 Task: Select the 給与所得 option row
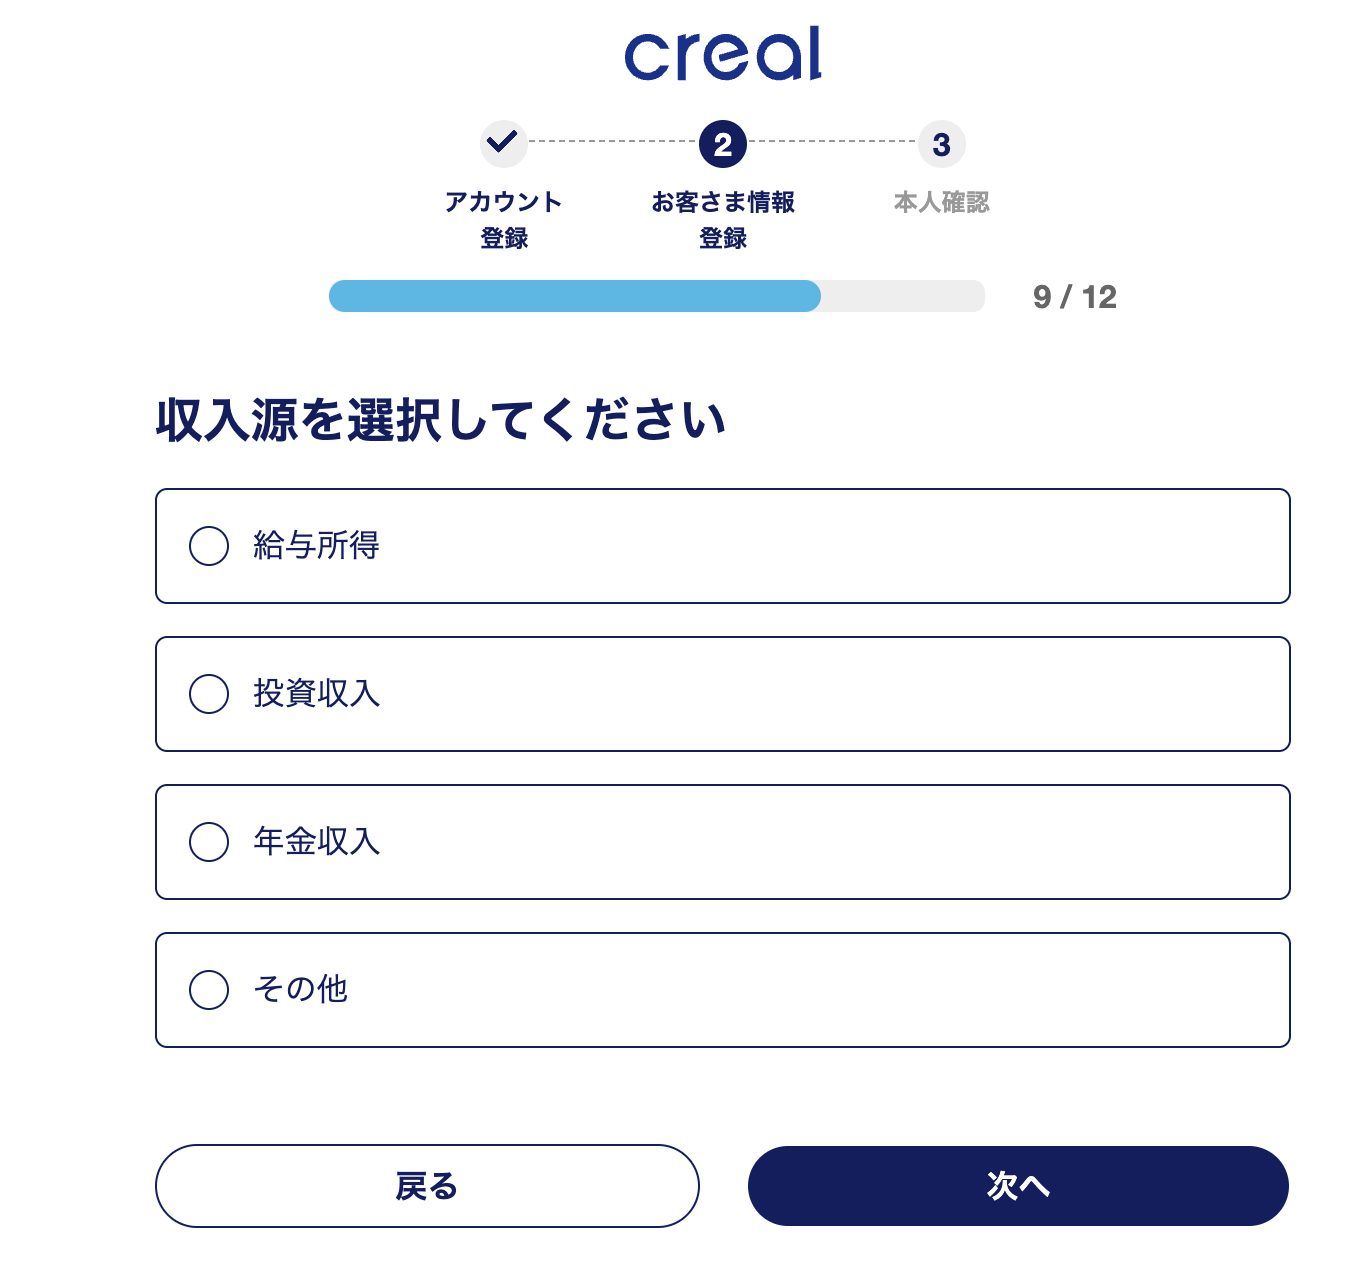(722, 547)
